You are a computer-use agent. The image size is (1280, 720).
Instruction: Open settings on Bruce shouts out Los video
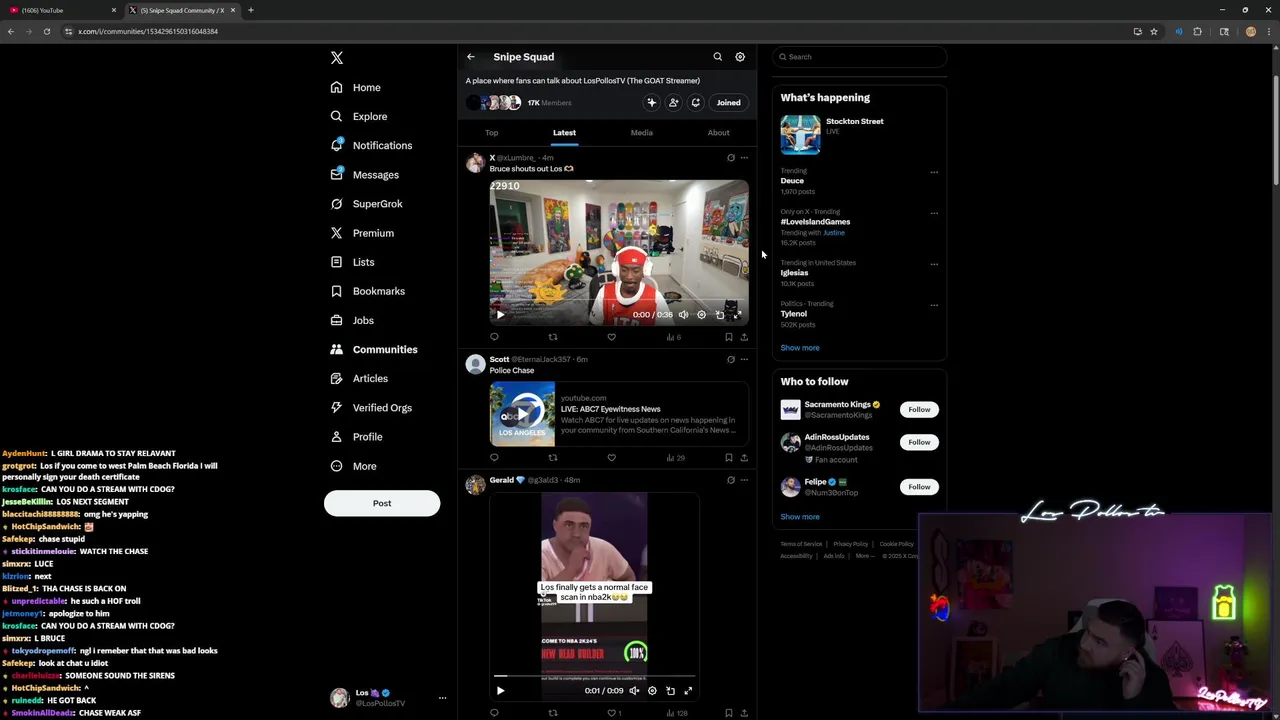click(x=701, y=315)
